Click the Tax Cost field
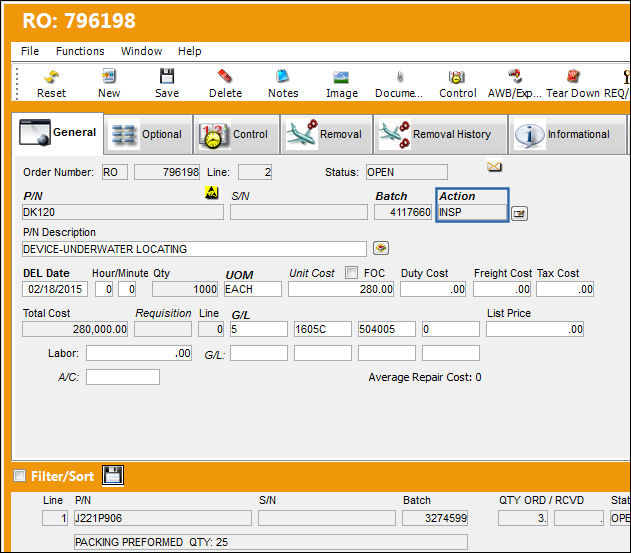This screenshot has width=631, height=553. [565, 289]
